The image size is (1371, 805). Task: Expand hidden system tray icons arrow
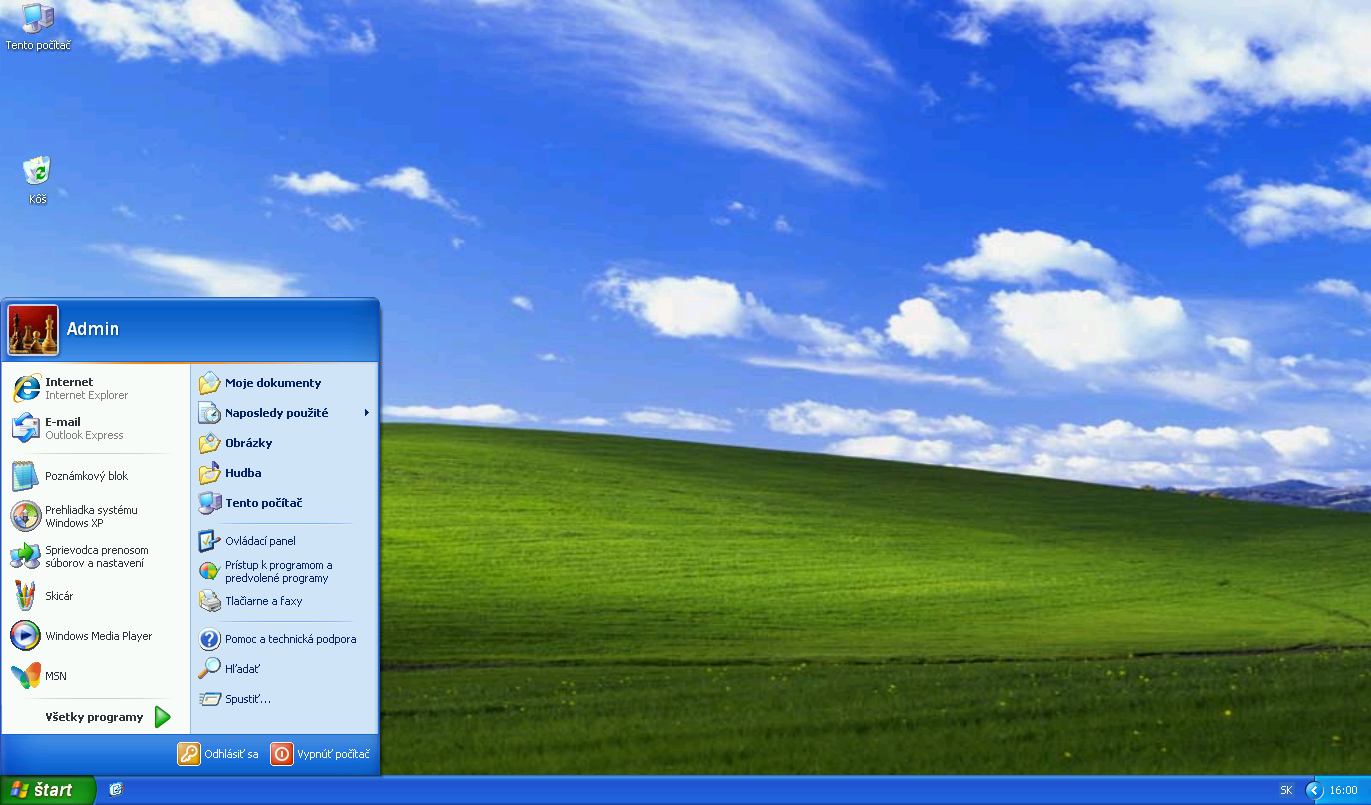point(1314,790)
